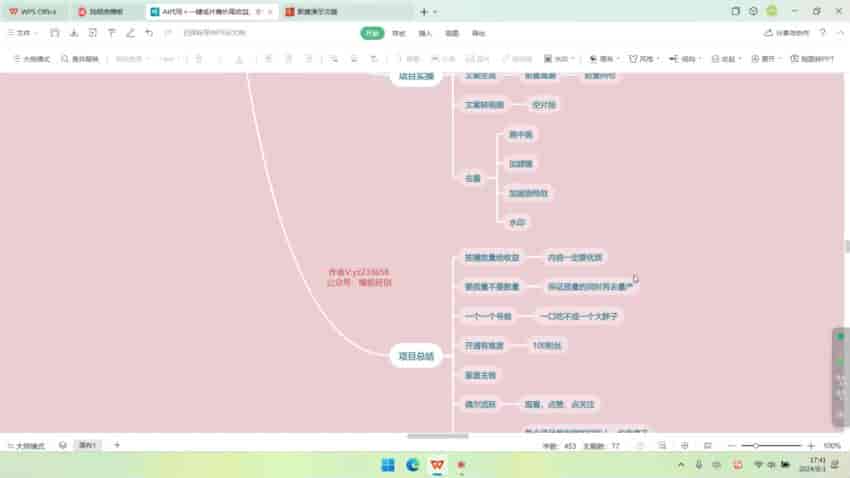Click the greyed redo arrow icon
850x478 pixels.
tap(168, 33)
